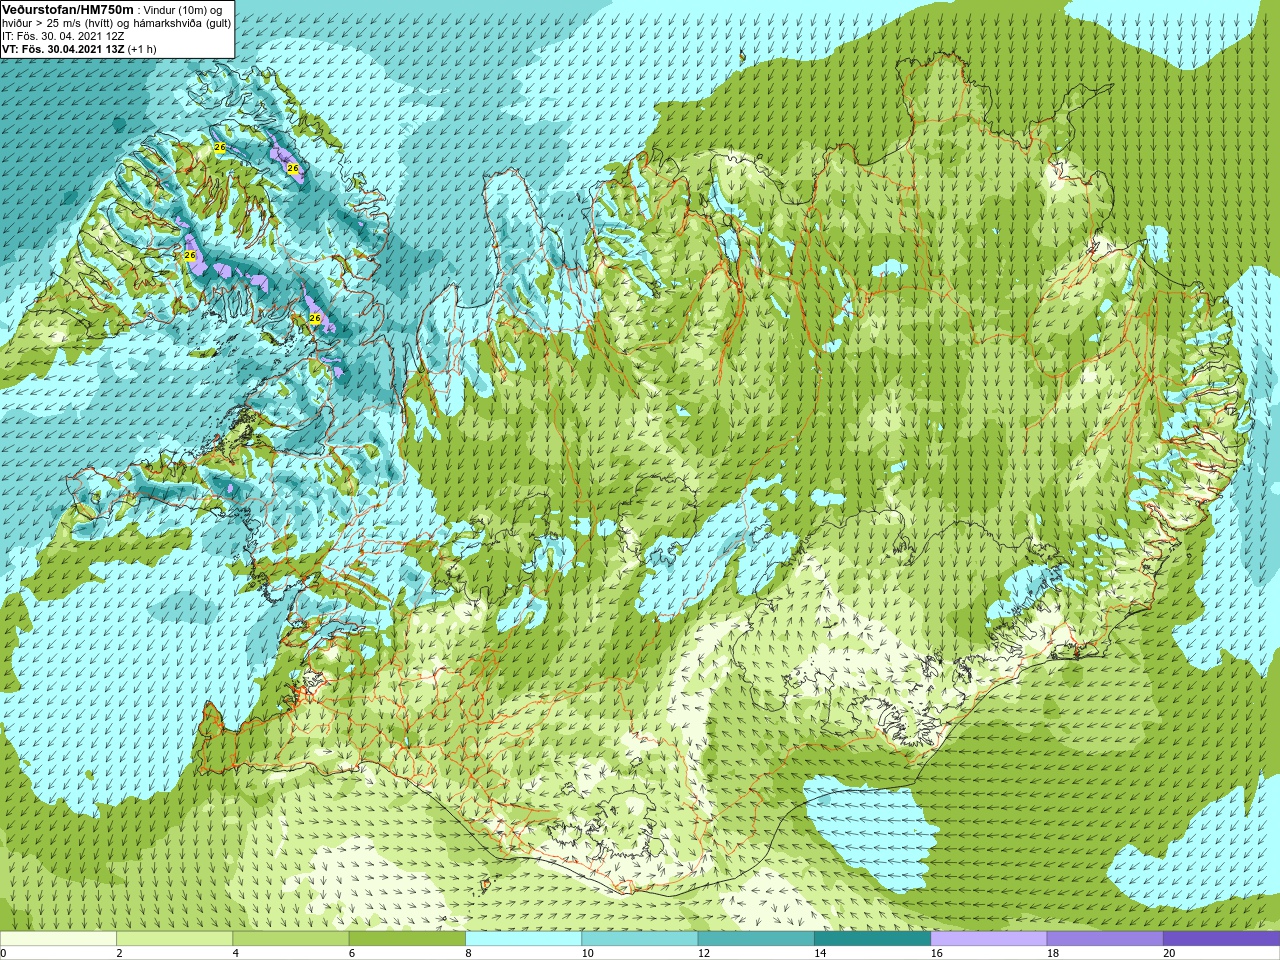
Task: Click the legend tick label 18
Action: (x=1053, y=953)
